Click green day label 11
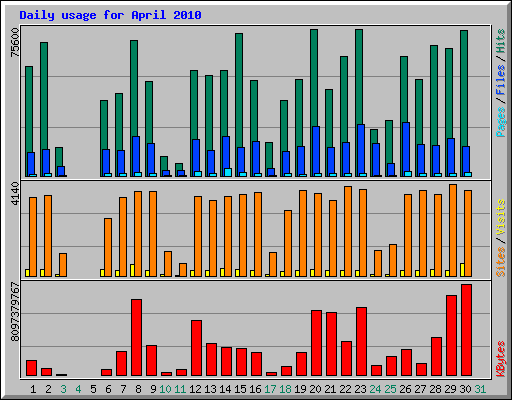512x400 pixels. tap(180, 389)
